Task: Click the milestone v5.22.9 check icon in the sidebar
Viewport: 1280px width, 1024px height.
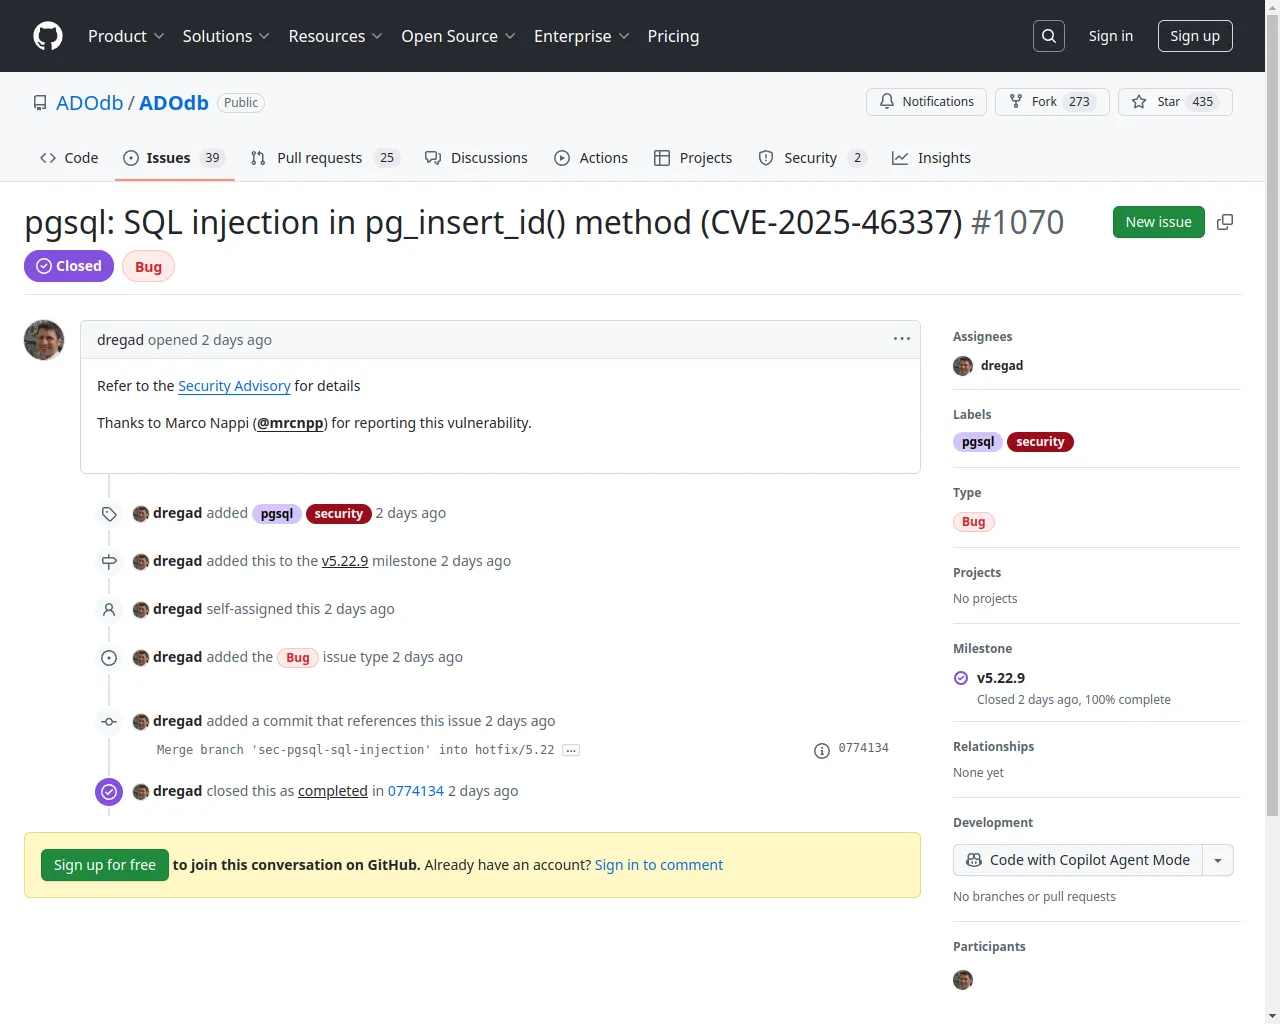Action: click(x=961, y=678)
